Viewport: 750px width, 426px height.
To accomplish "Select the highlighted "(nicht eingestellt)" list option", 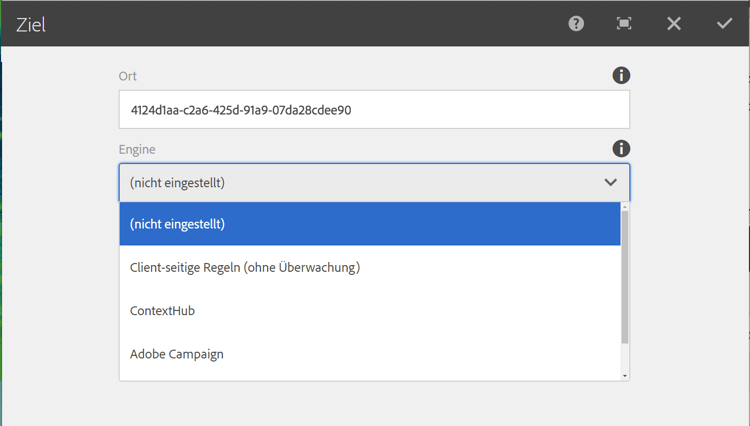I will [x=370, y=224].
